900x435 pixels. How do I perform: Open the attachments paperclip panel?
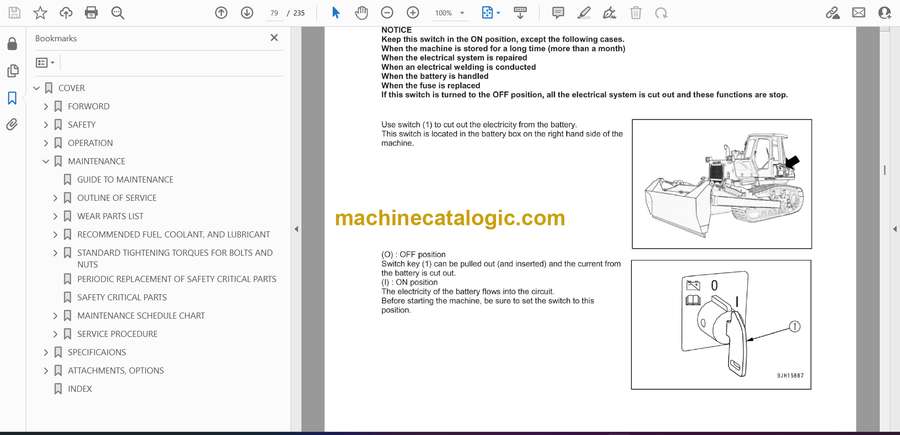pyautogui.click(x=12, y=125)
